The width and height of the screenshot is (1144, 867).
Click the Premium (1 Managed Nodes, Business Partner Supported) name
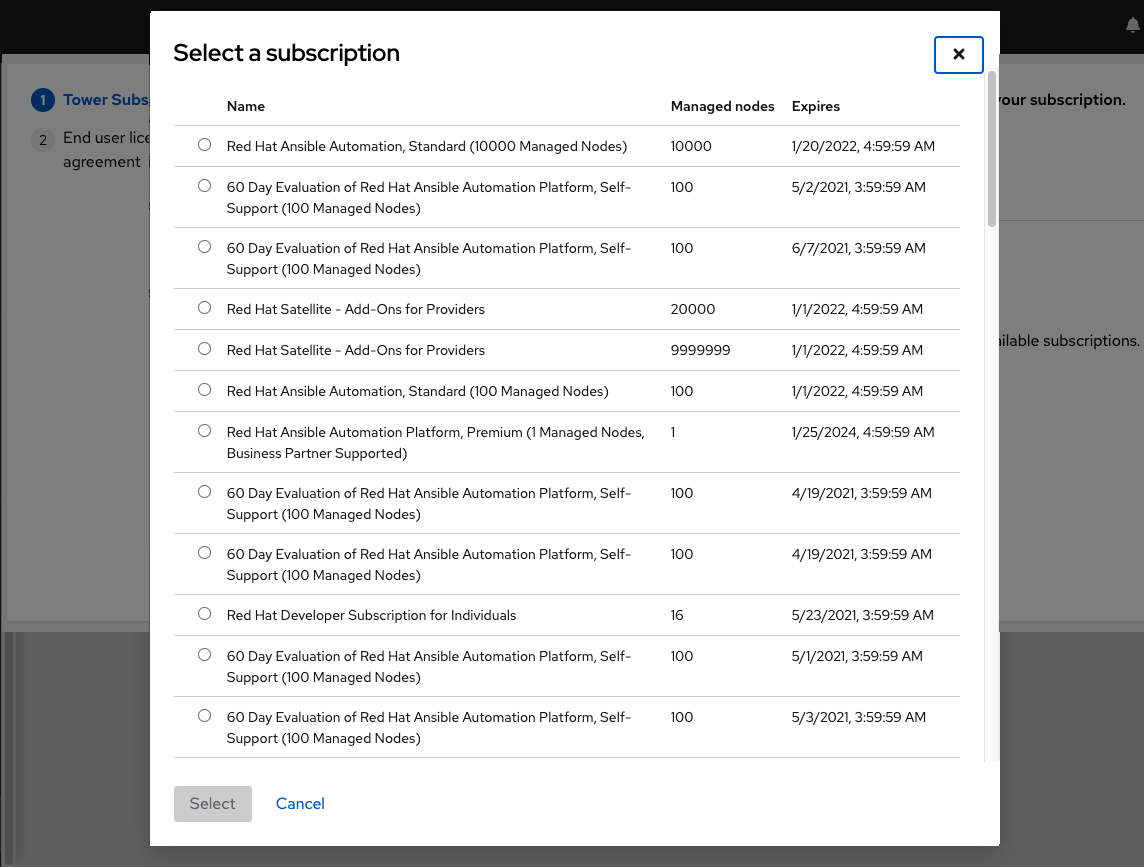(x=436, y=442)
